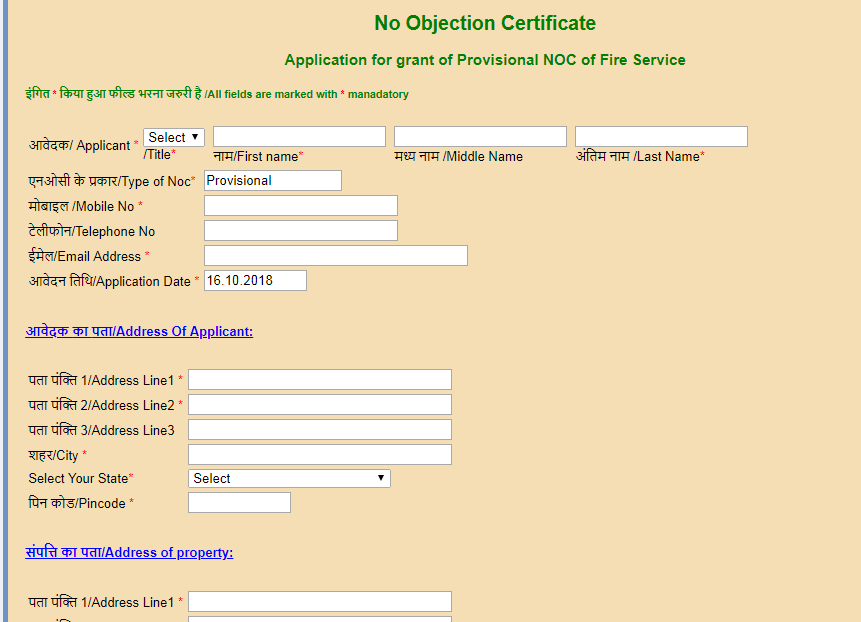Viewport: 861px width, 622px height.
Task: Click the First name input field
Action: tap(298, 136)
